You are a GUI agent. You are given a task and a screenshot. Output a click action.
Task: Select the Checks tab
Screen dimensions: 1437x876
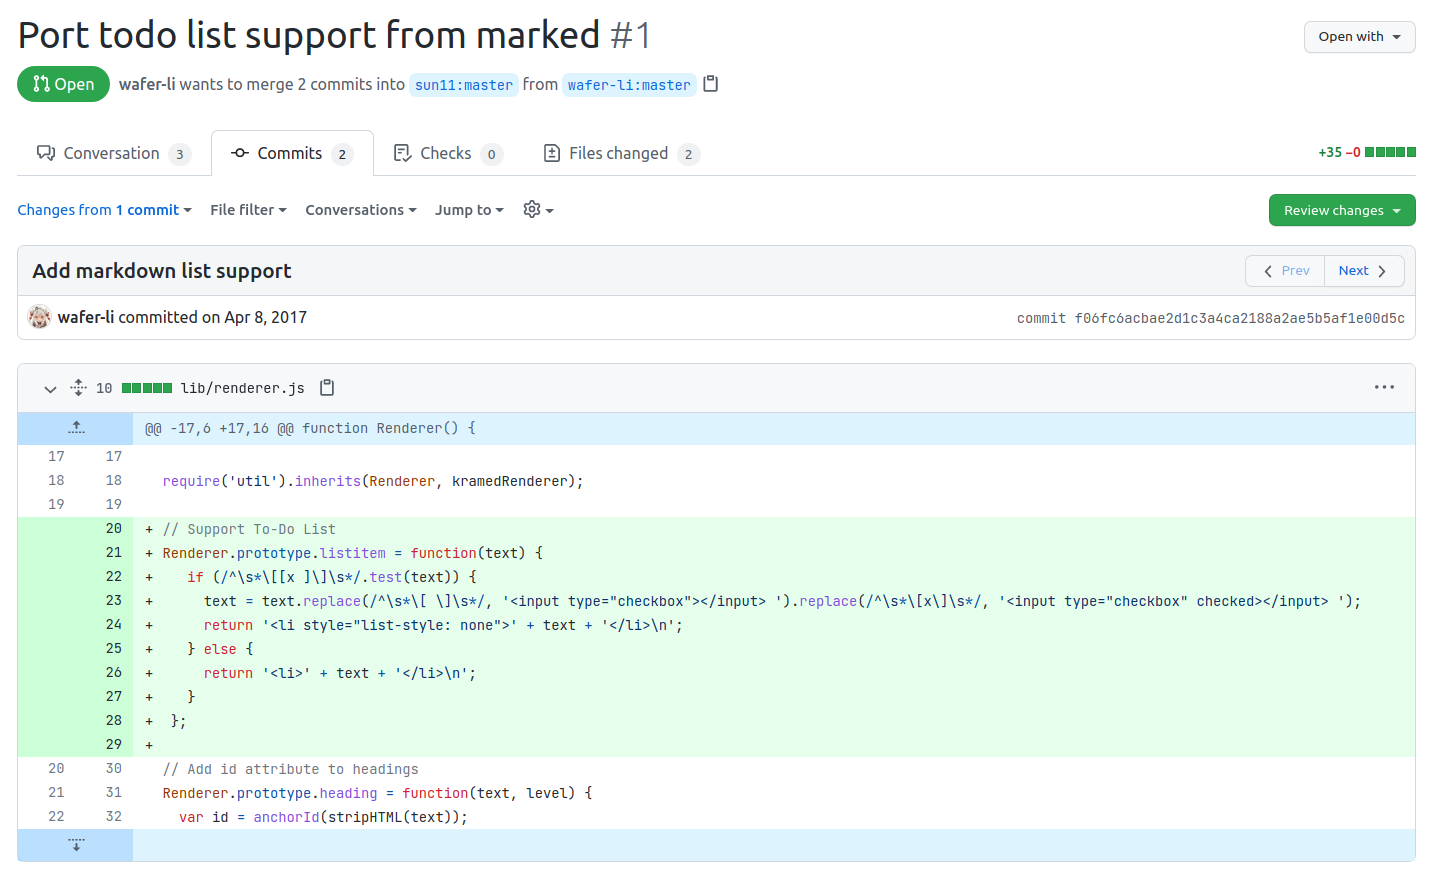[447, 153]
